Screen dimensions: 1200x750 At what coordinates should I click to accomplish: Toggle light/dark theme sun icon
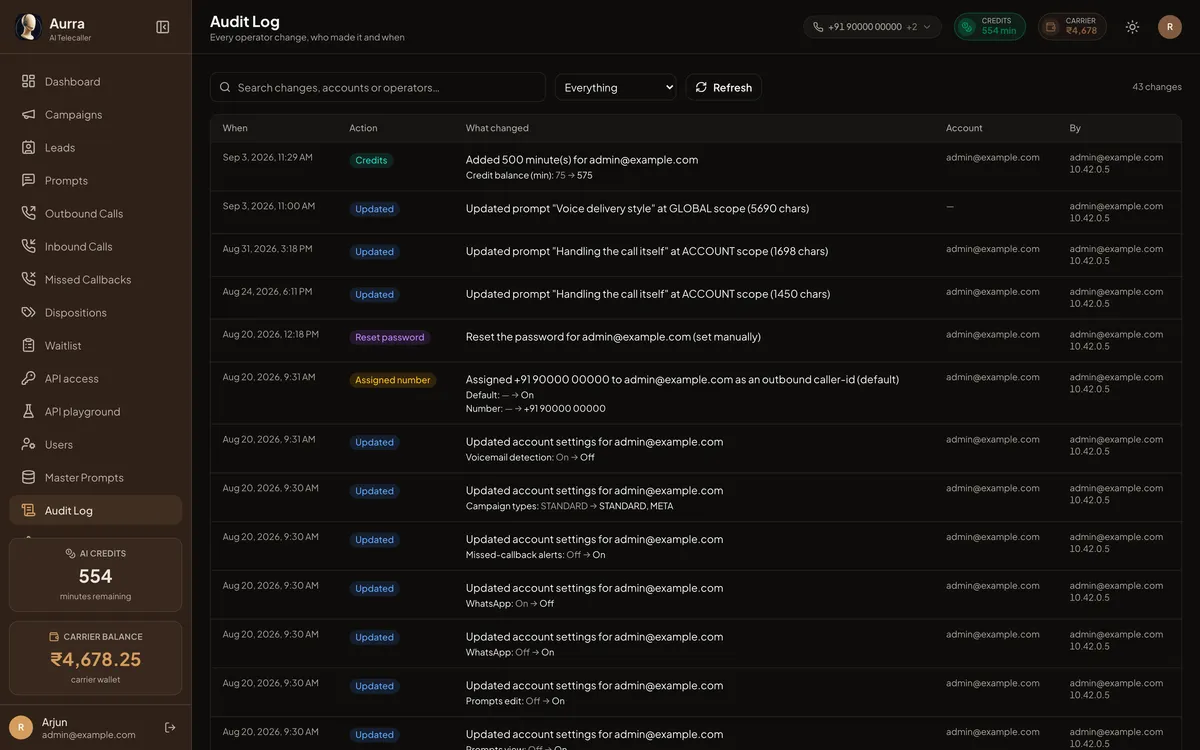(1132, 27)
